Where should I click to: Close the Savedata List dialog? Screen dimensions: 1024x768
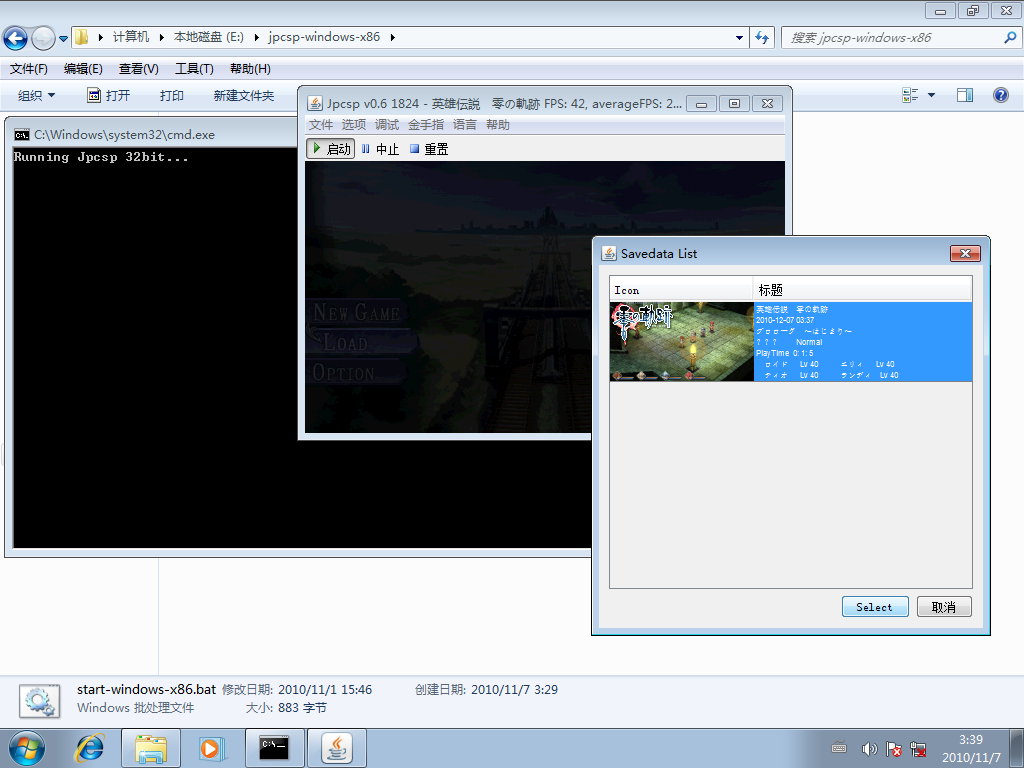coord(965,253)
